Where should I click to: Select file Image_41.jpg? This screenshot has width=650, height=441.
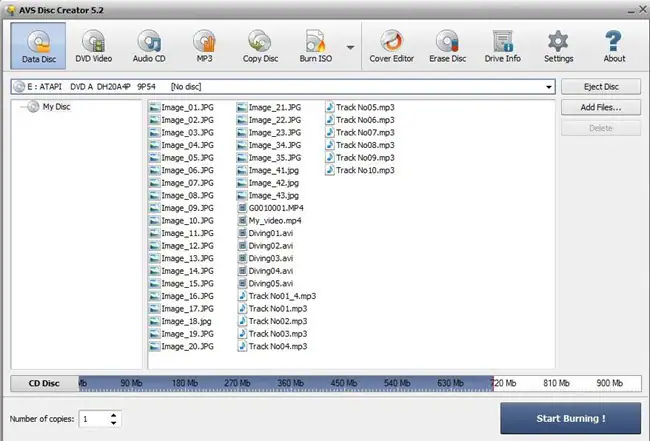(x=268, y=170)
